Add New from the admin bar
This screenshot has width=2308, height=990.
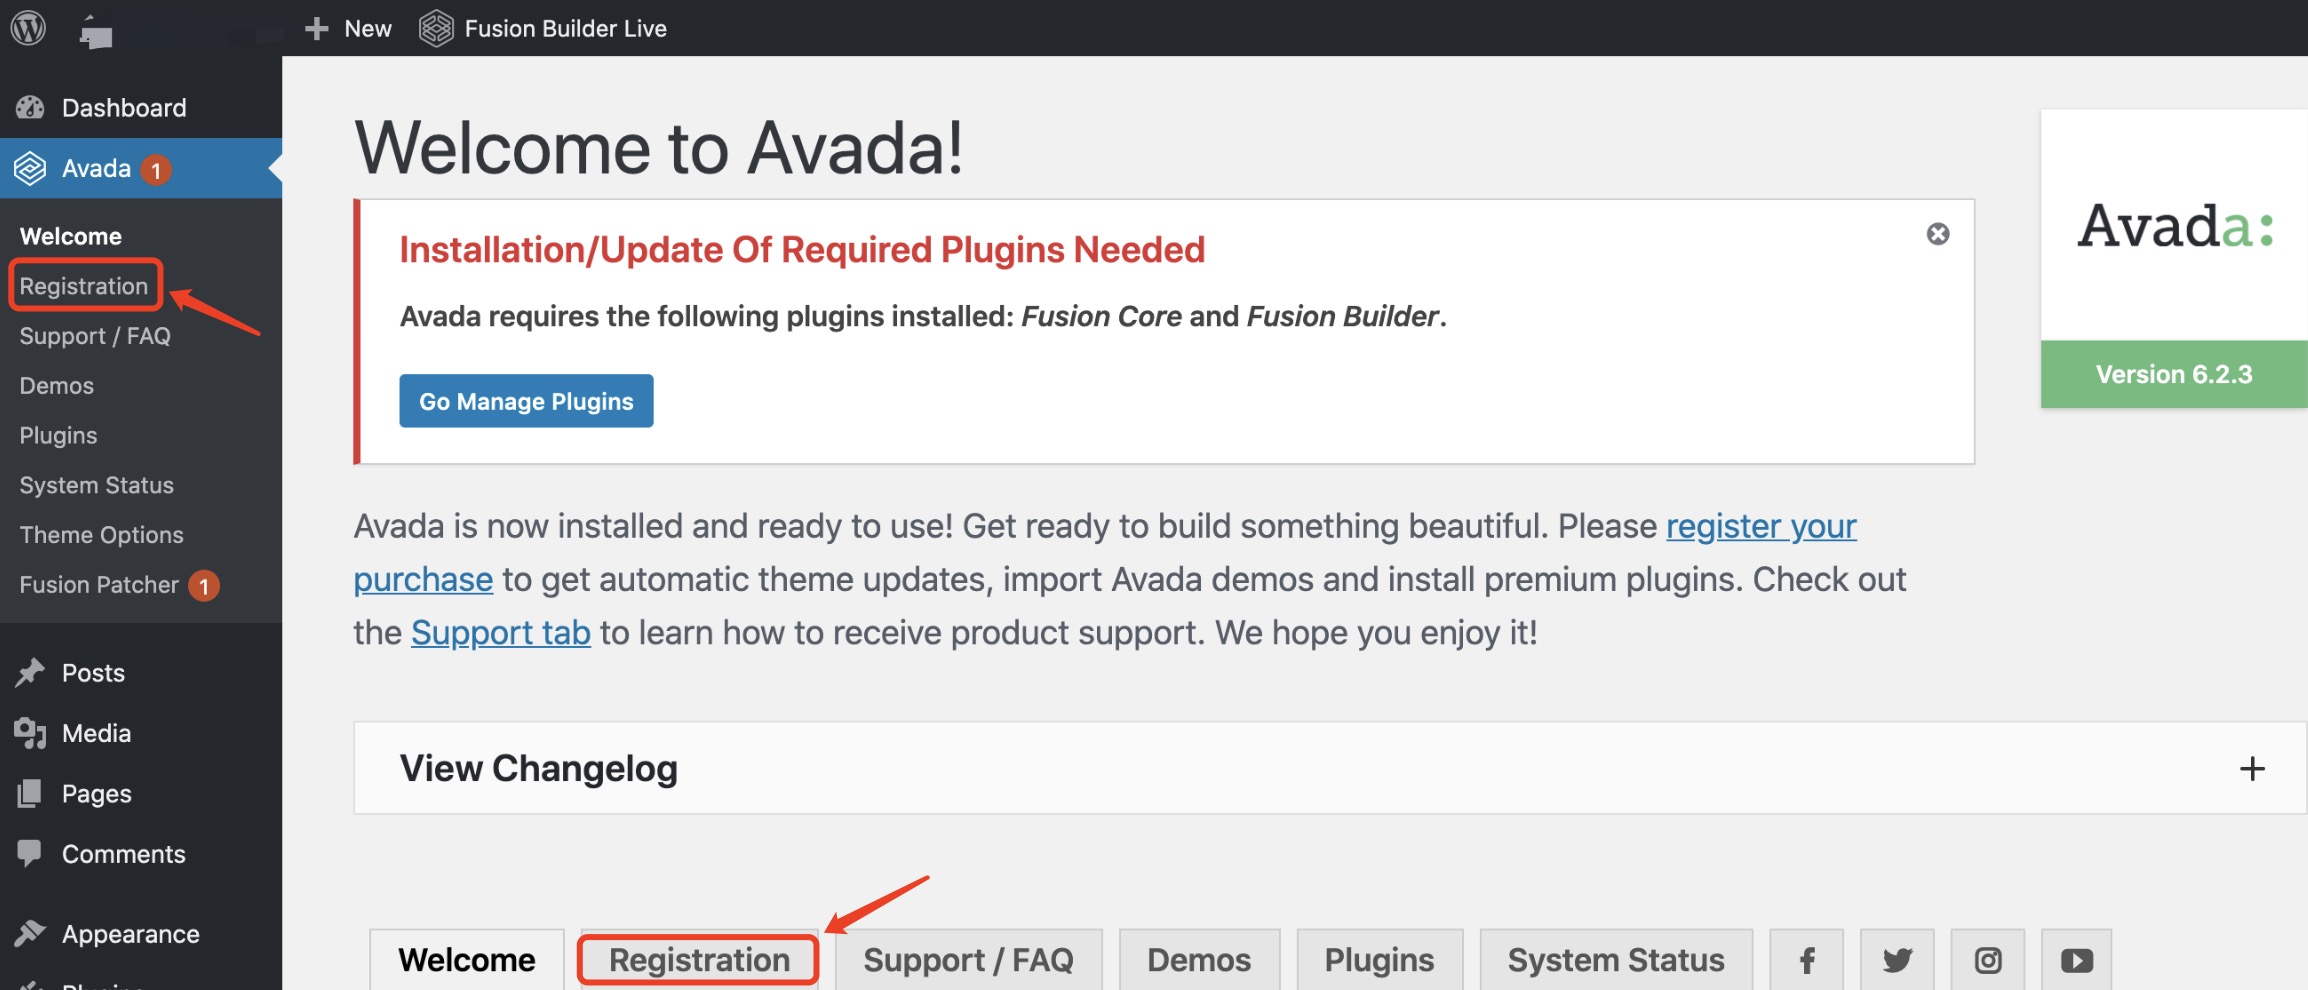point(347,28)
